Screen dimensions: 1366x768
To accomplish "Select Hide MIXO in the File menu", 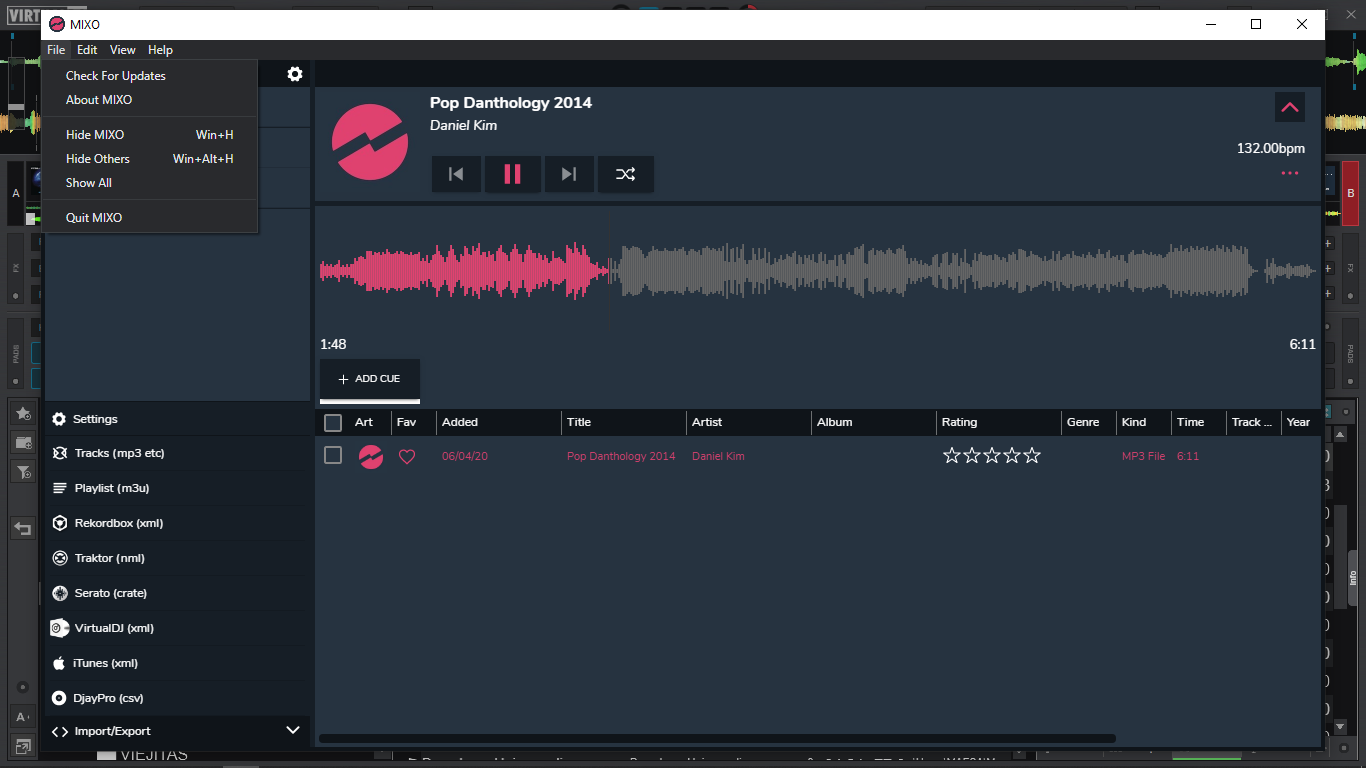I will click(150, 135).
